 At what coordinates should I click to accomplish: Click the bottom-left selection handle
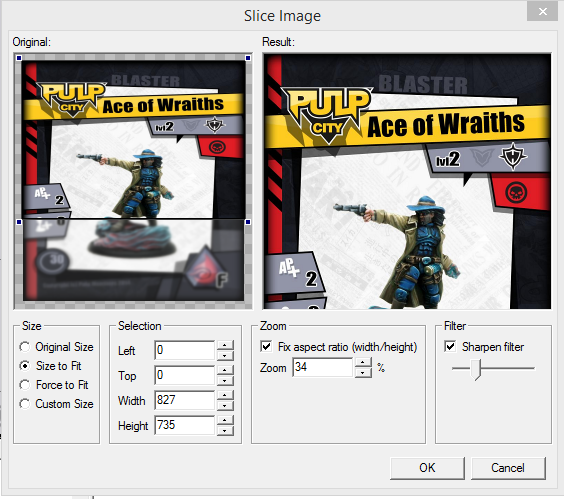pyautogui.click(x=19, y=222)
